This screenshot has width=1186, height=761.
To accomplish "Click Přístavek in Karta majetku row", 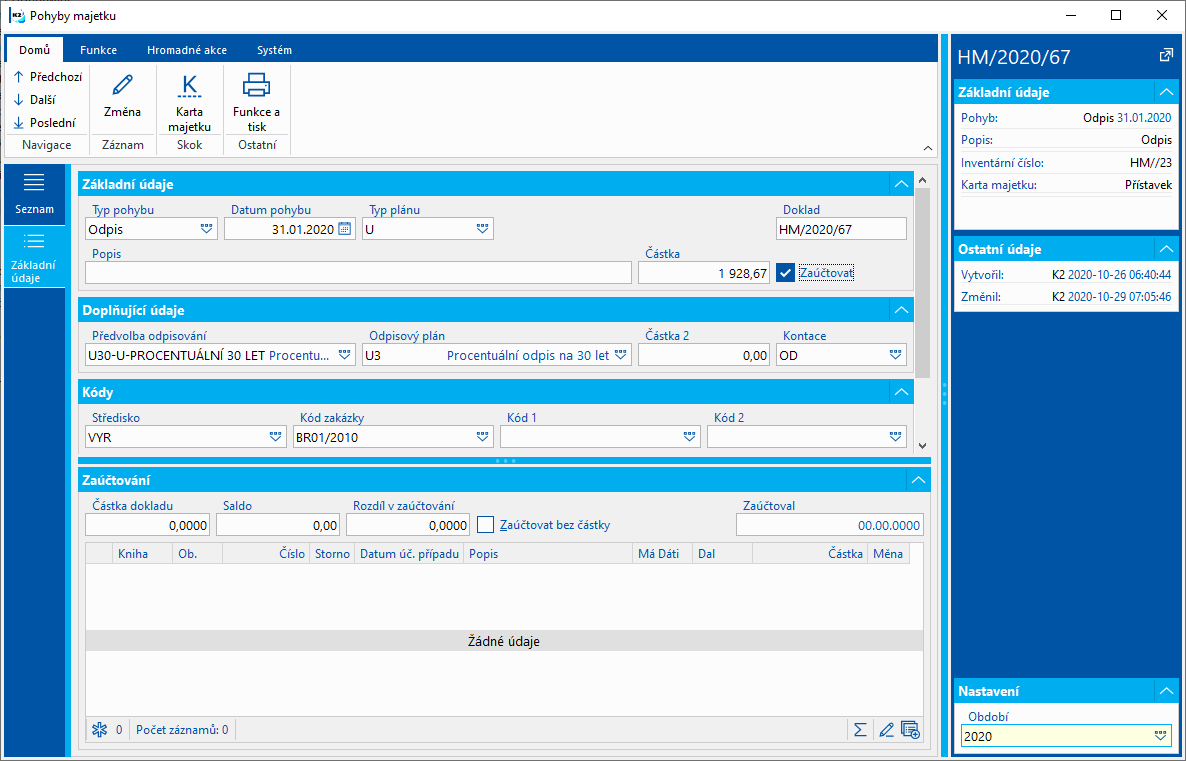I will (1148, 185).
